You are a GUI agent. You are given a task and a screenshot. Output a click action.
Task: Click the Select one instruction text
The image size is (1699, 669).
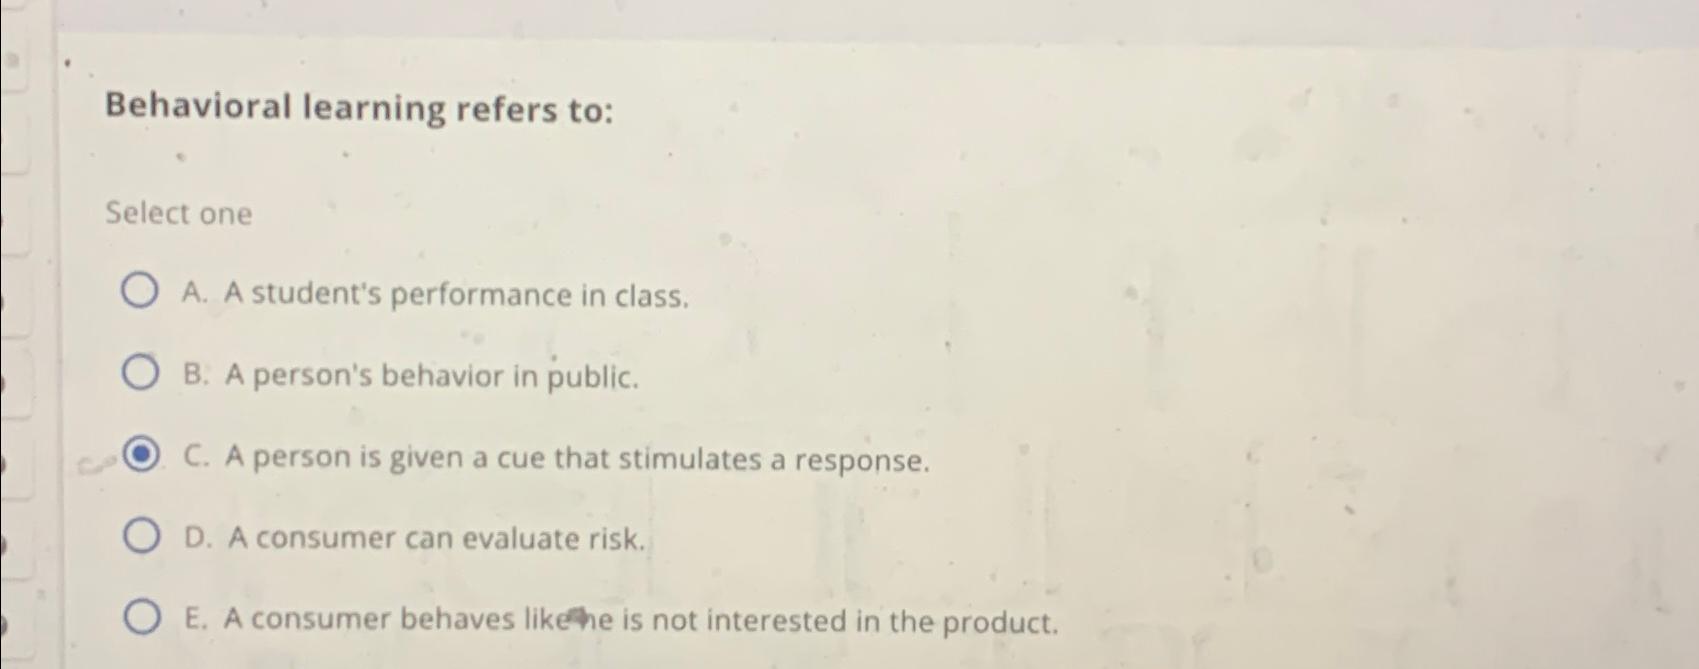tap(178, 212)
